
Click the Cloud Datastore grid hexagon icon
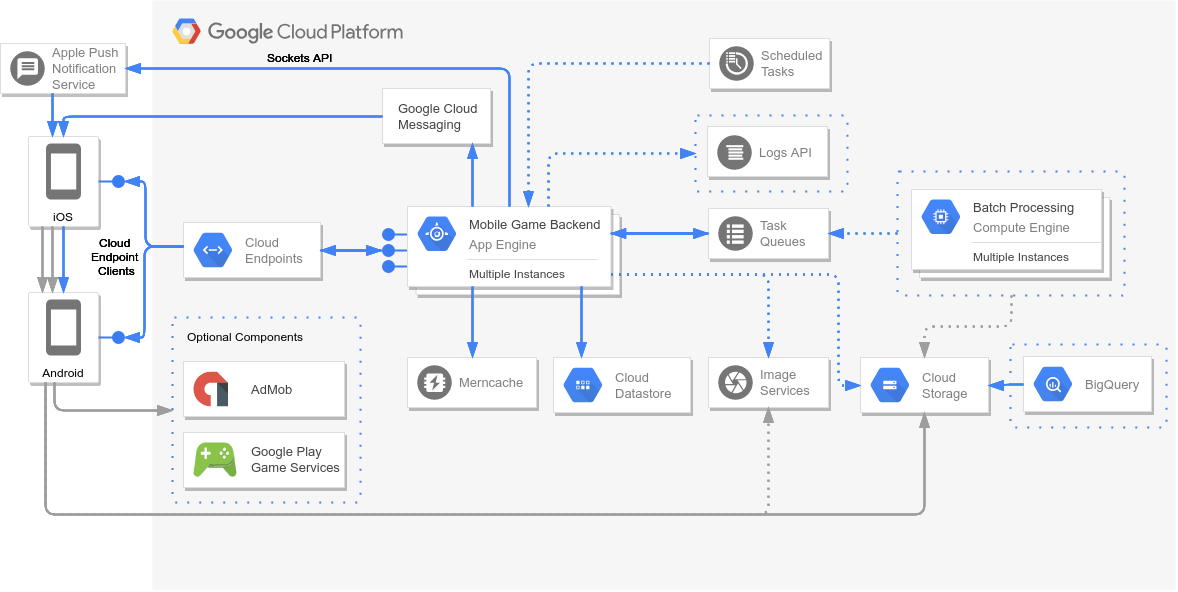point(583,385)
